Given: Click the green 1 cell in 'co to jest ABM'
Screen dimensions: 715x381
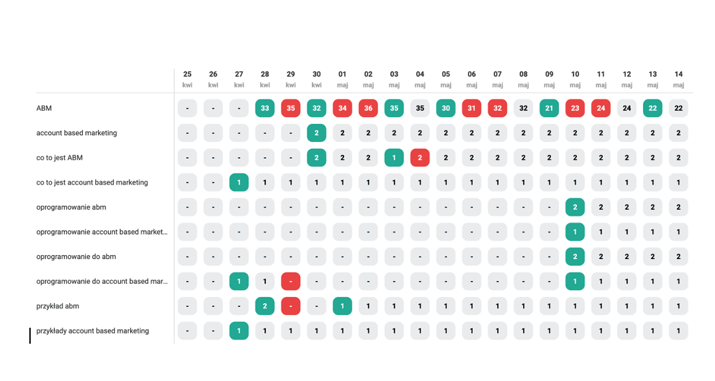Looking at the screenshot, I should [394, 158].
